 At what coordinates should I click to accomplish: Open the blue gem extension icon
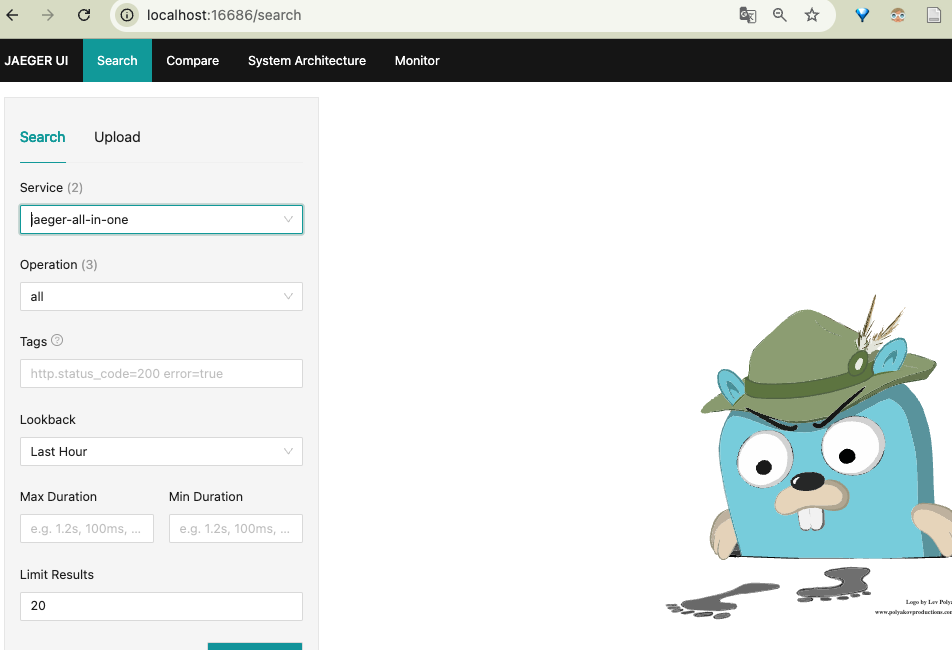coord(862,15)
